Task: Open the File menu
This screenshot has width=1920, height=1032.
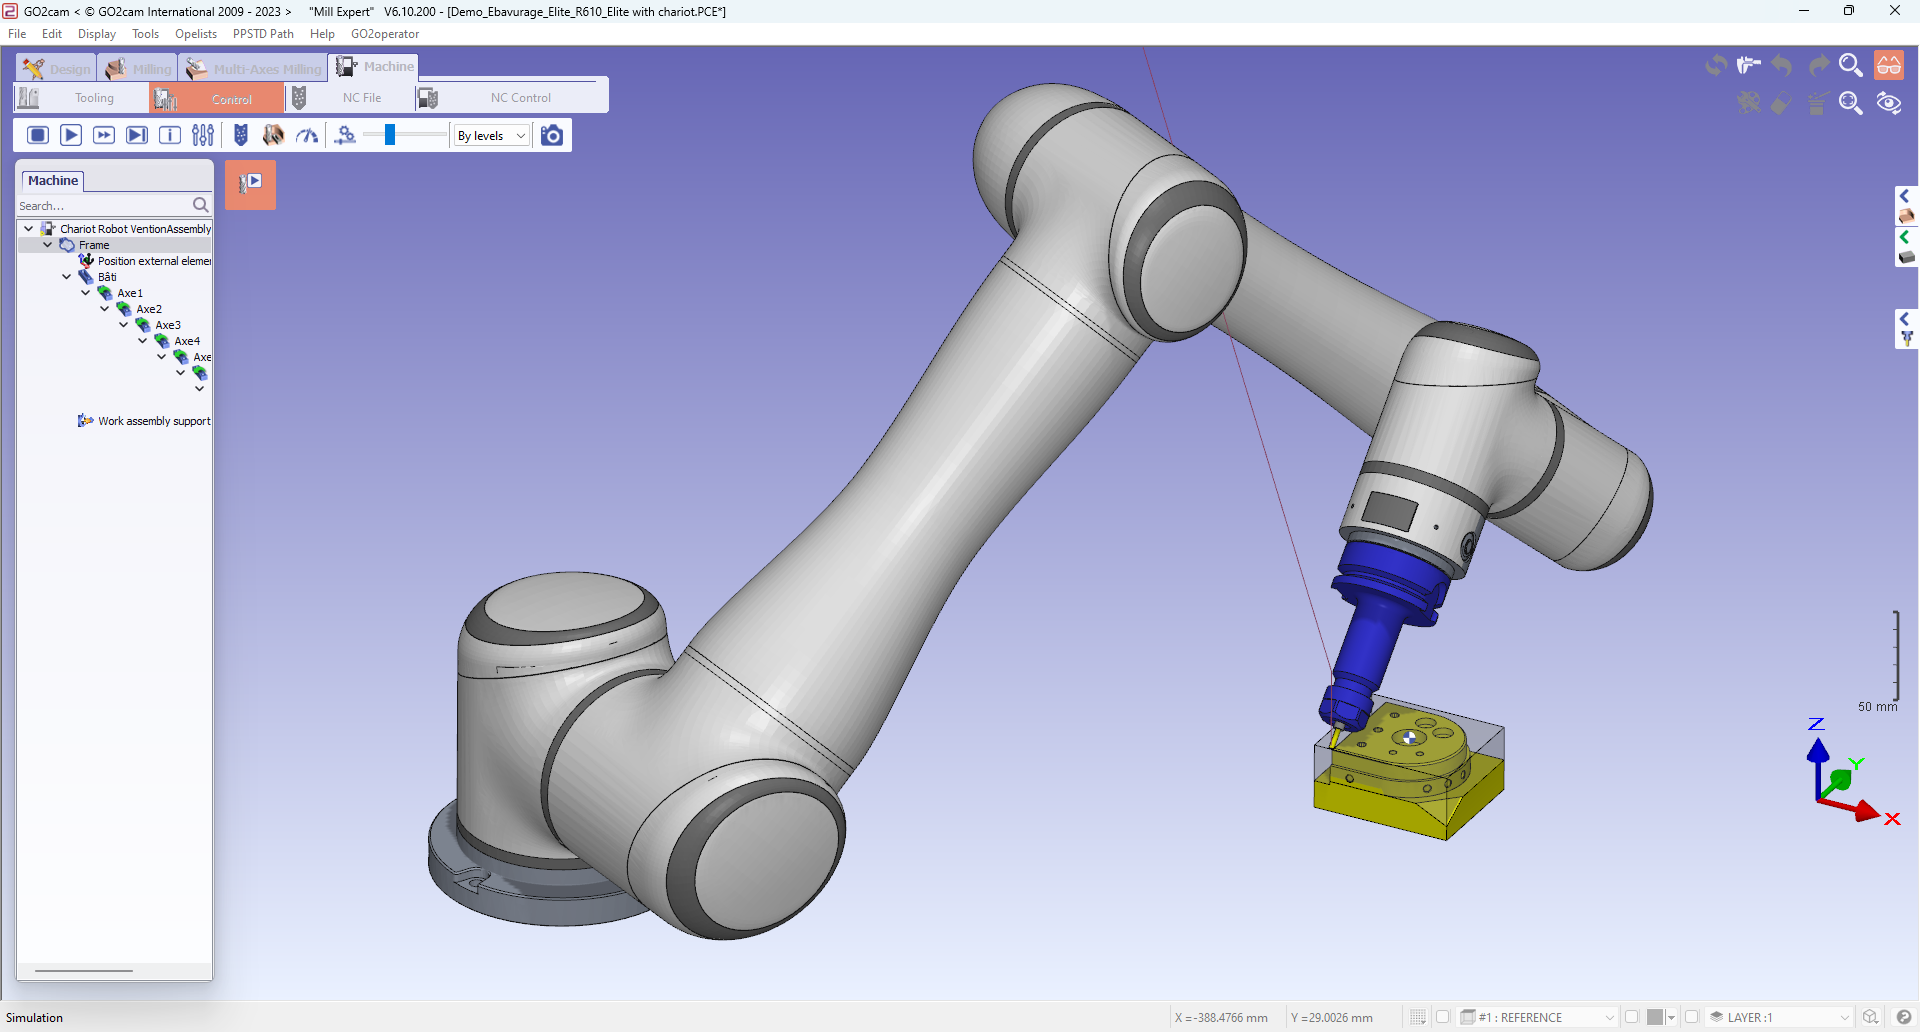Action: [17, 34]
